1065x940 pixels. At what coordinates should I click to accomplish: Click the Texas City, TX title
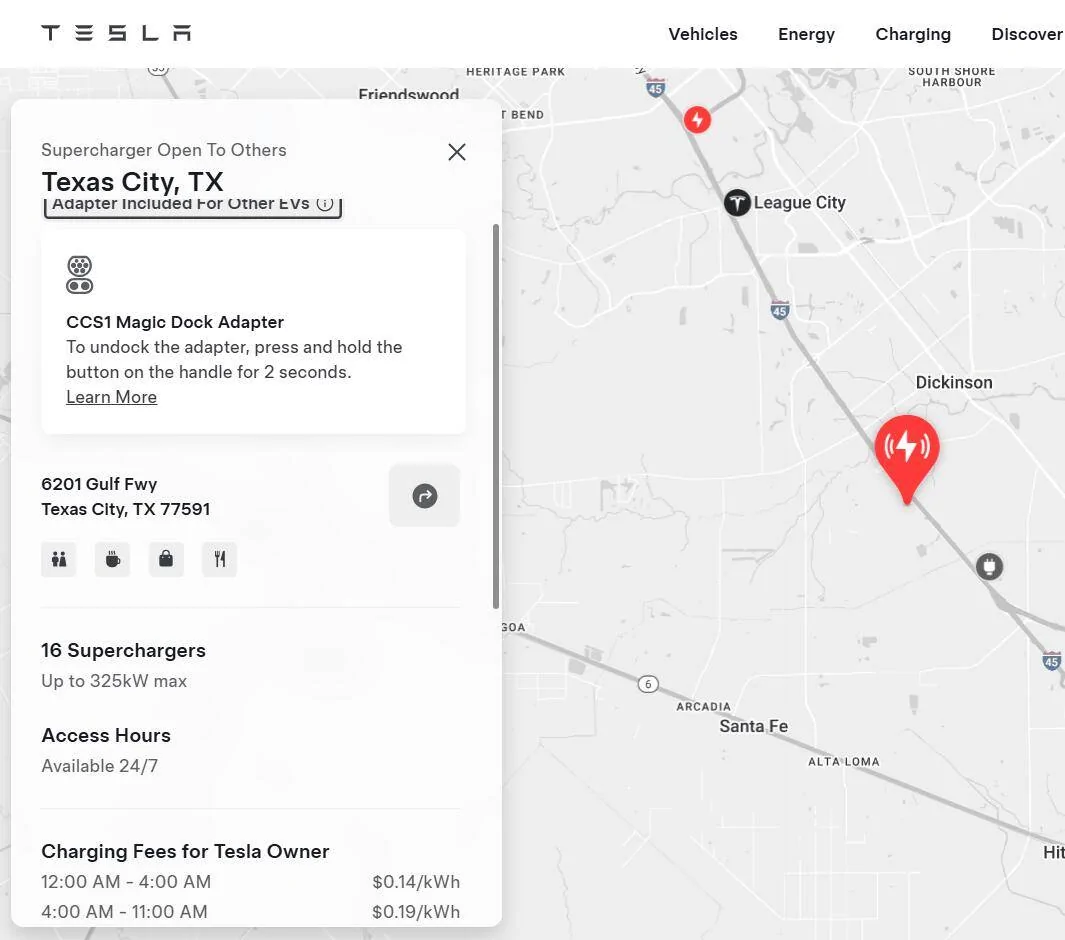(x=132, y=182)
